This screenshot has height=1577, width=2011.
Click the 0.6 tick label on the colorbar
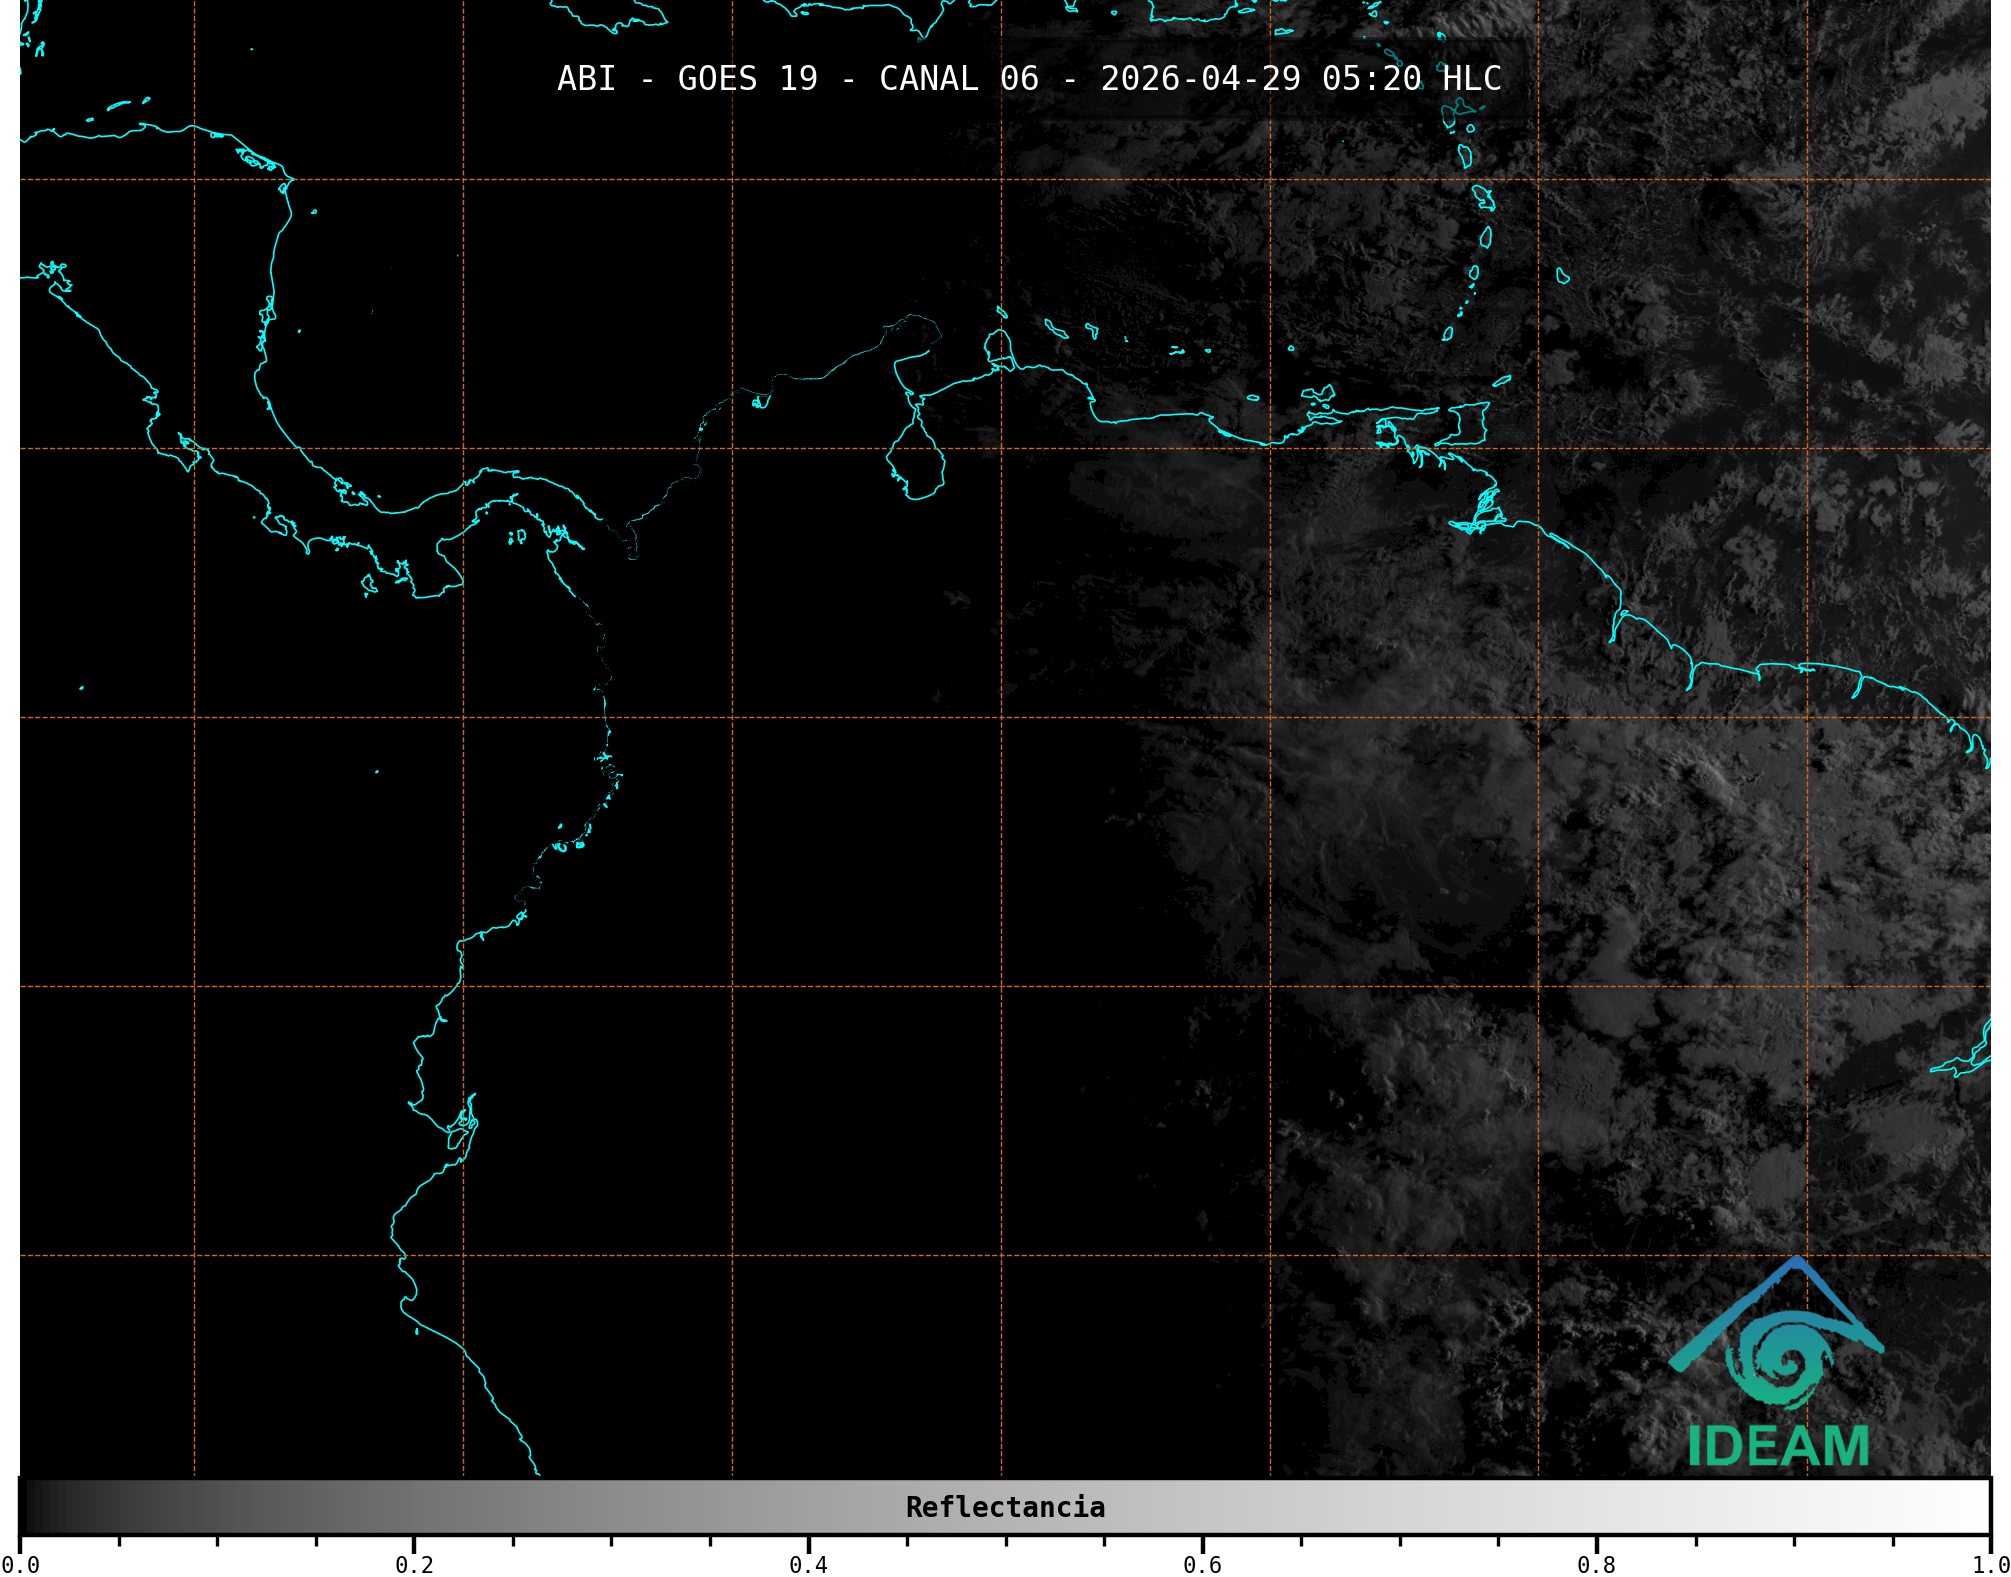coord(1202,1564)
